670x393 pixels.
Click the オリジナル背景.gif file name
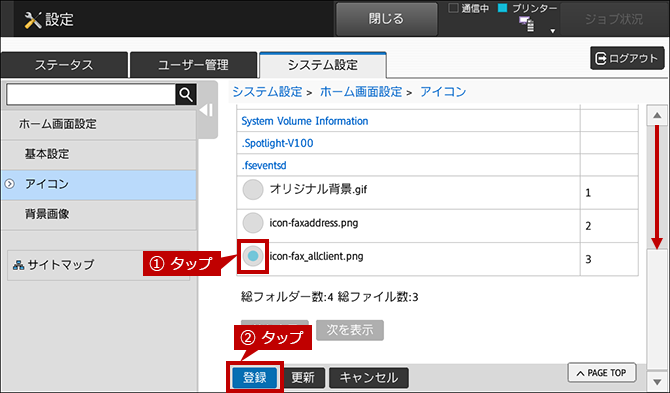coord(318,189)
